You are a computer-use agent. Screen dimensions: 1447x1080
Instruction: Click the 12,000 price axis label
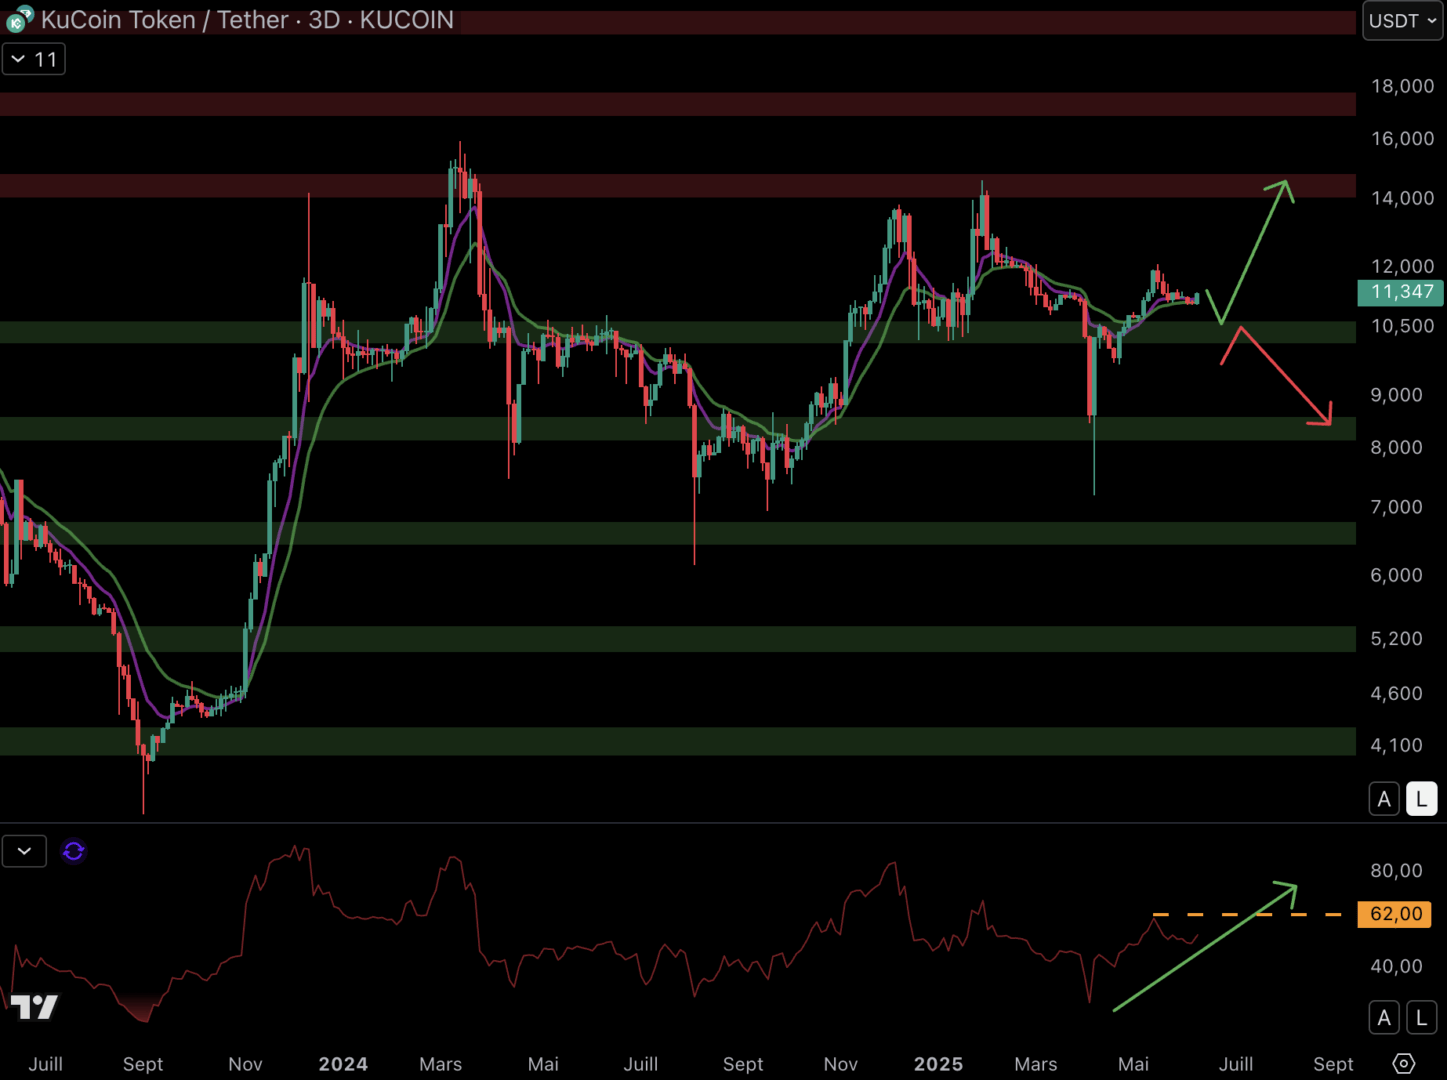coord(1402,266)
